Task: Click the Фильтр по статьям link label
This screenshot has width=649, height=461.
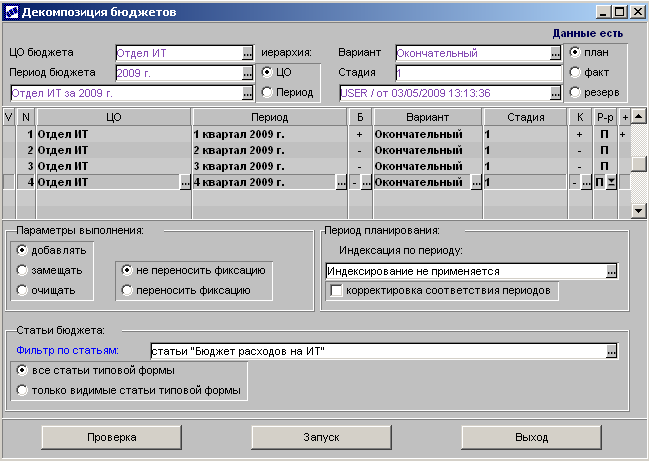Action: pos(67,351)
